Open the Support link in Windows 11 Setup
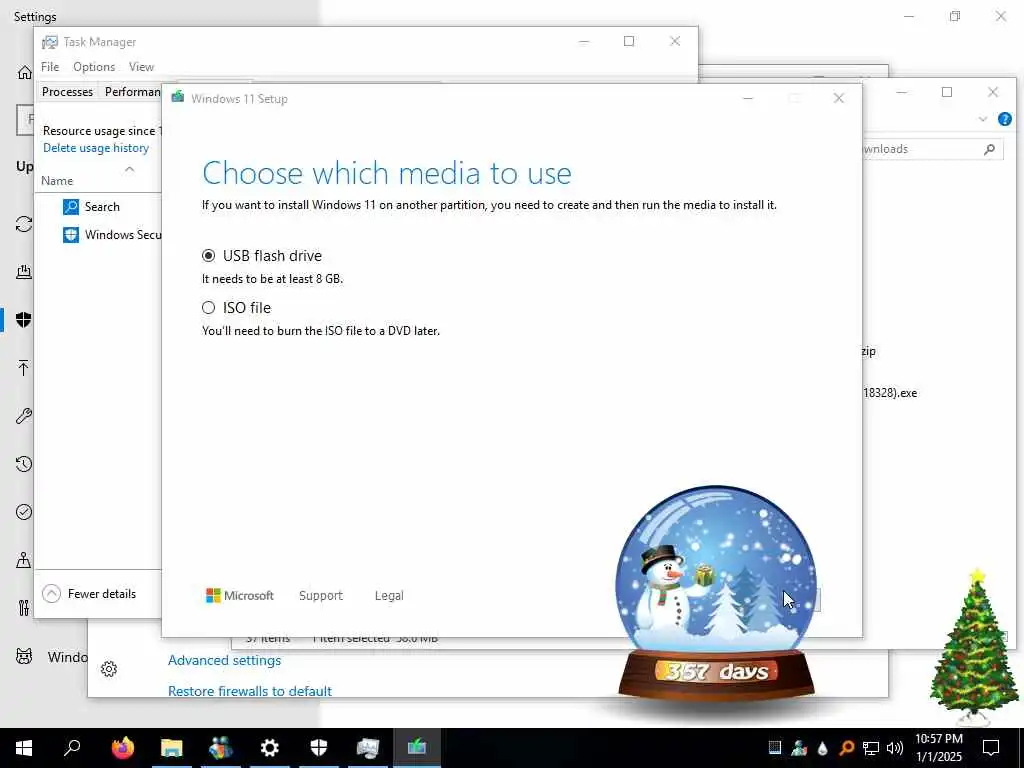This screenshot has width=1024, height=768. pos(321,596)
